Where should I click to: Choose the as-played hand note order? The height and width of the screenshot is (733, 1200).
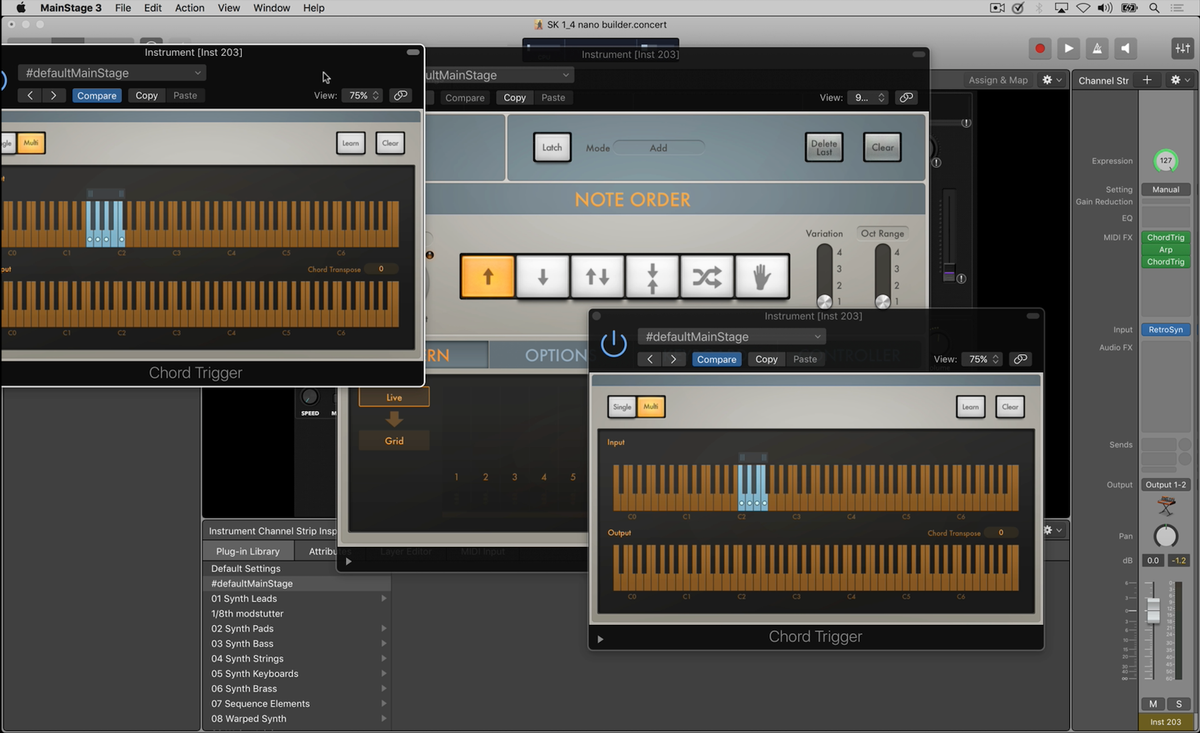[x=761, y=276]
